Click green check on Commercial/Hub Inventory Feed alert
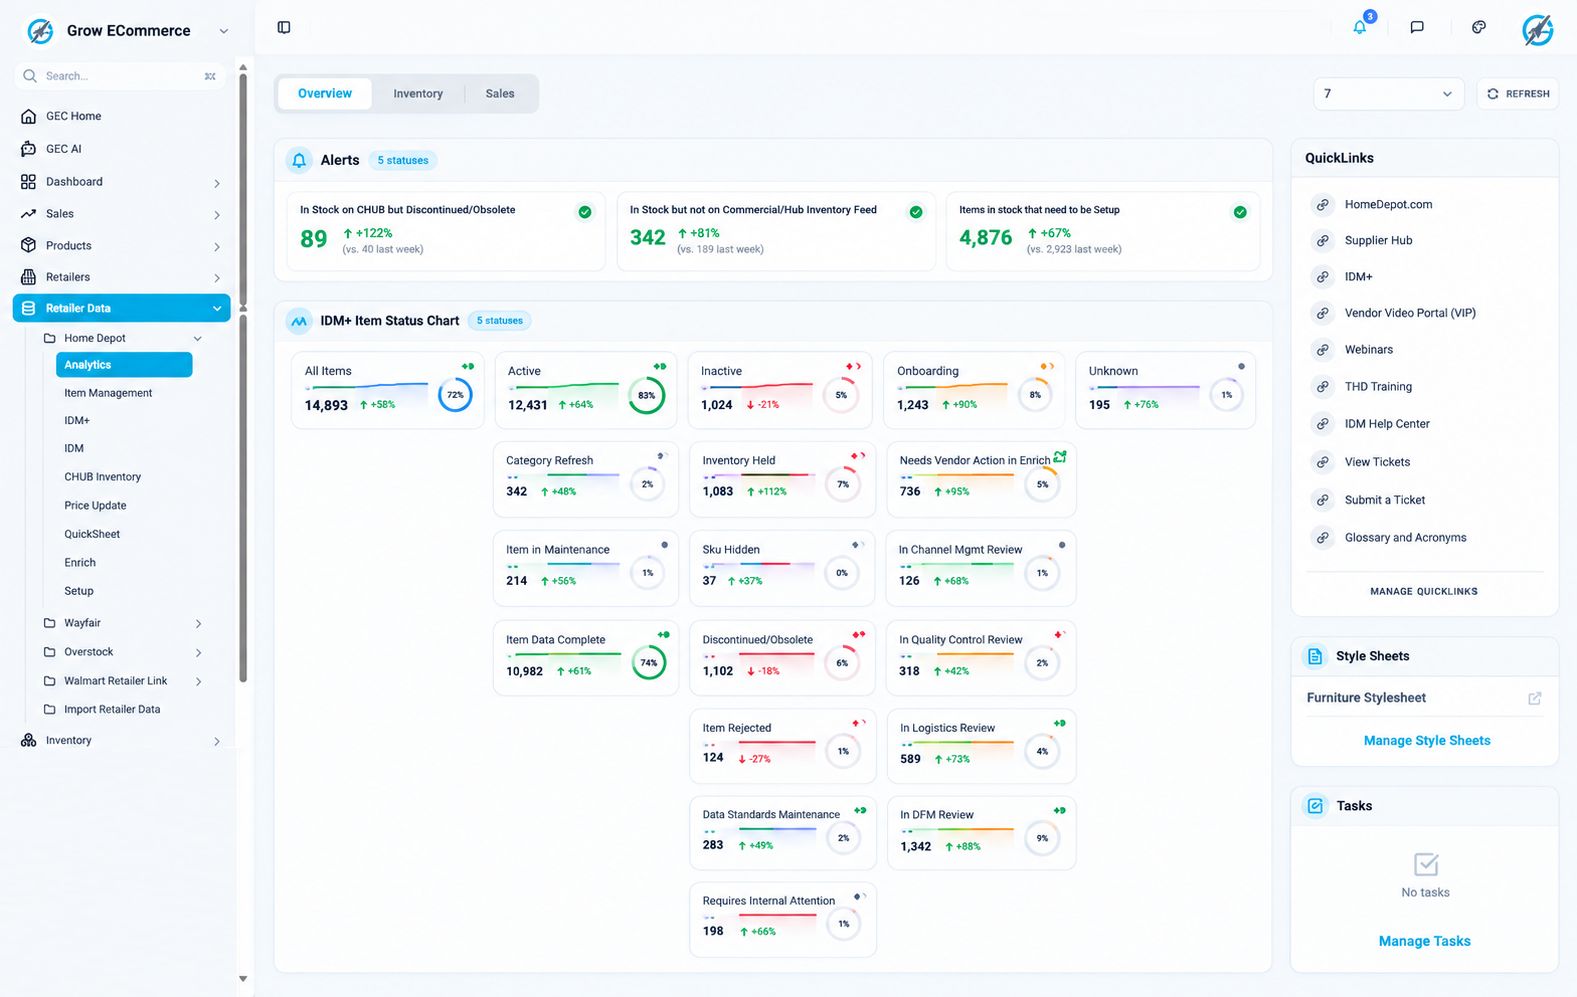Image resolution: width=1577 pixels, height=997 pixels. (x=916, y=212)
